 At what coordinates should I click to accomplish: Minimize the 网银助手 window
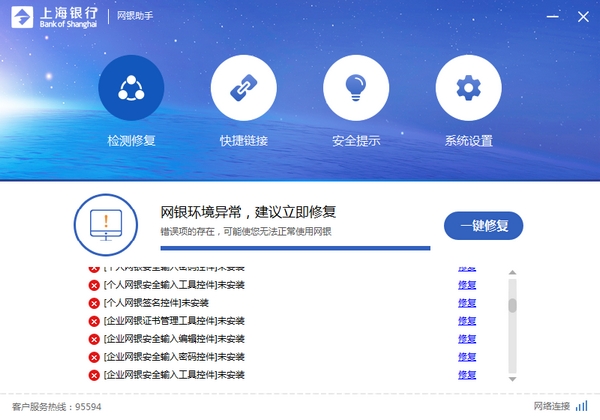pyautogui.click(x=553, y=16)
